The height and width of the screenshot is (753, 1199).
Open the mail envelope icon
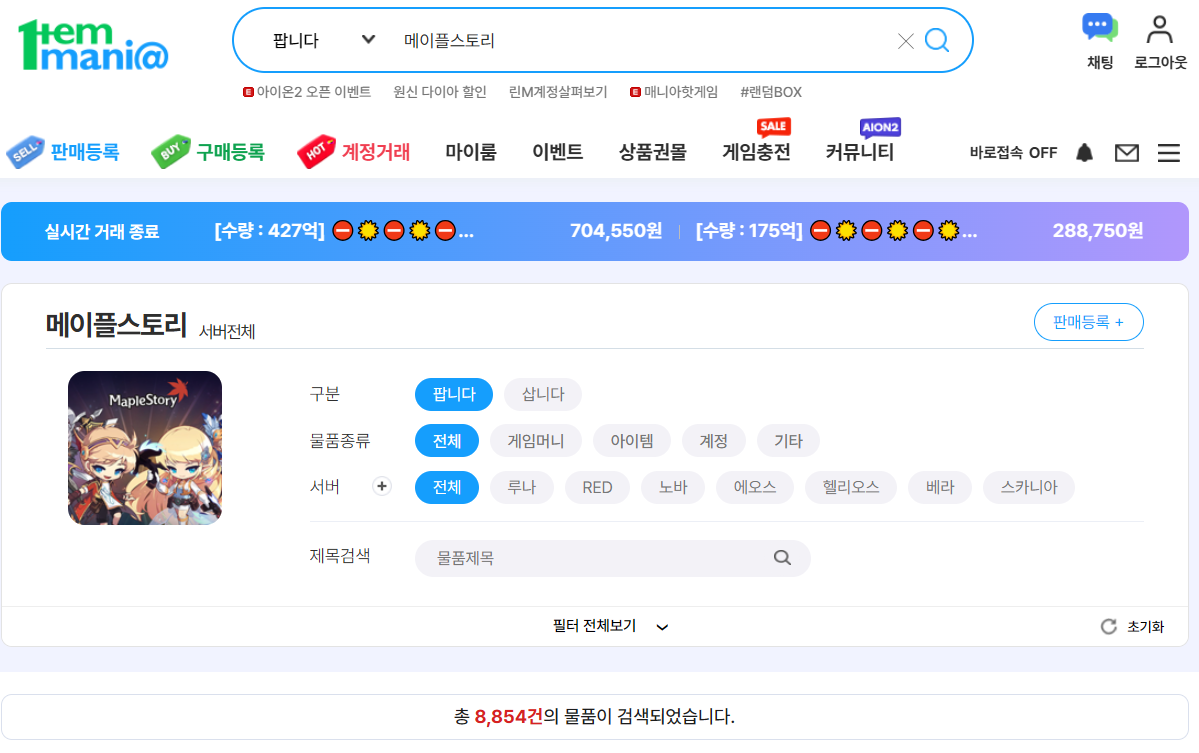[x=1126, y=153]
